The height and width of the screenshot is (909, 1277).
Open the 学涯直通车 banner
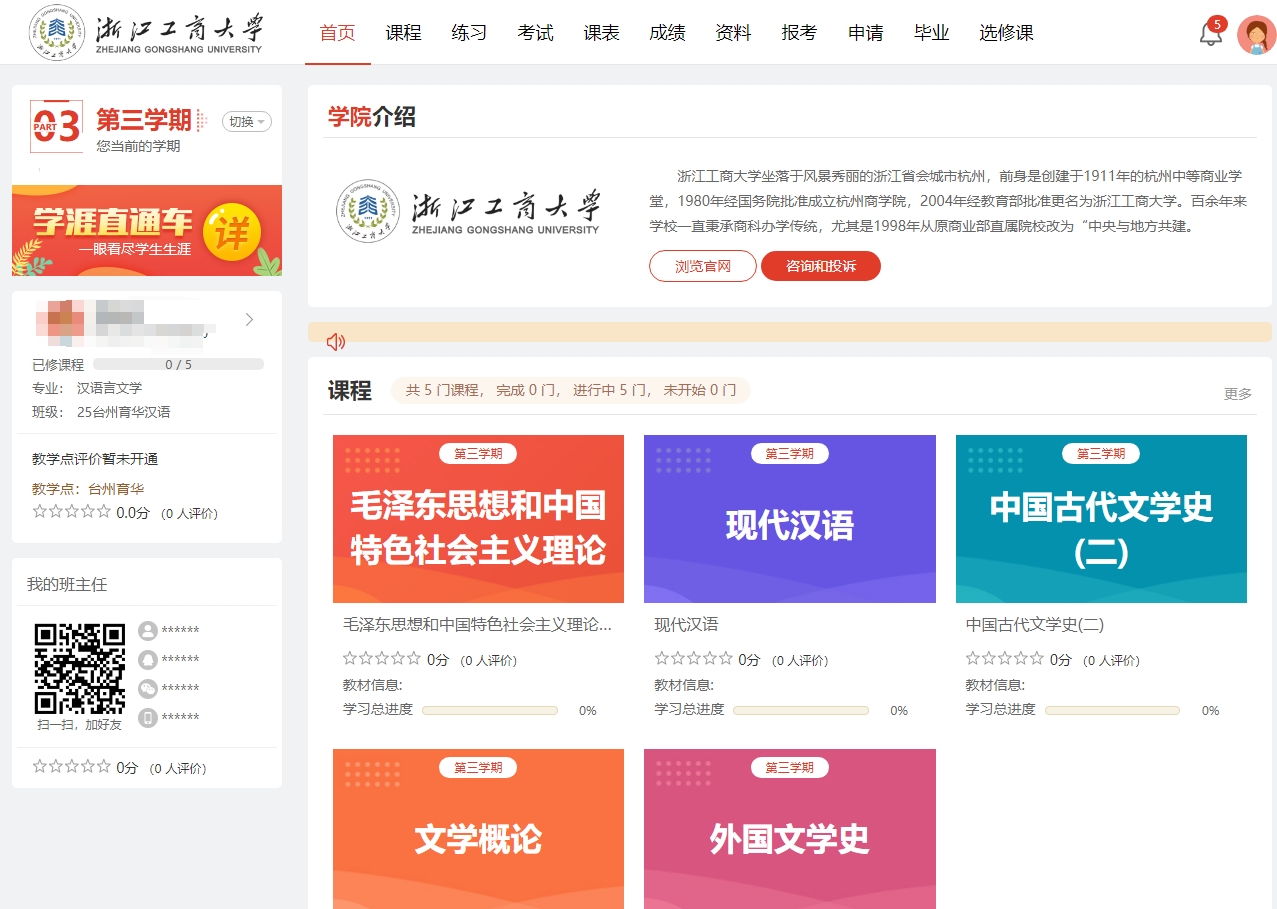tap(147, 231)
